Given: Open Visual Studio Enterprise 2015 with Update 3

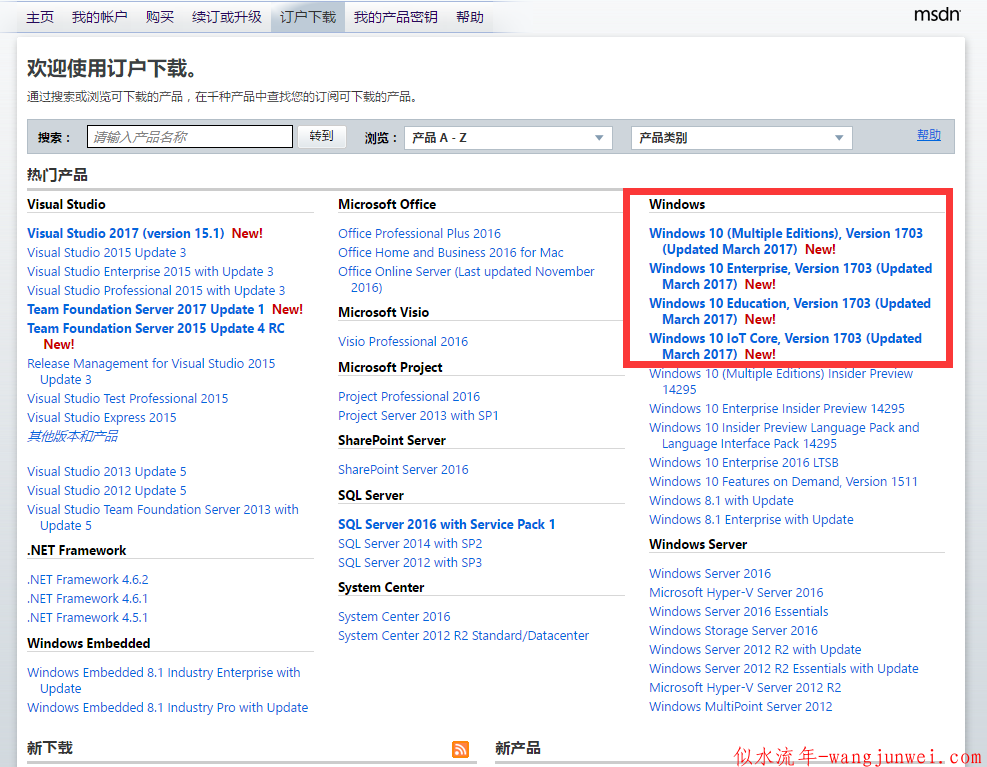Looking at the screenshot, I should point(150,271).
